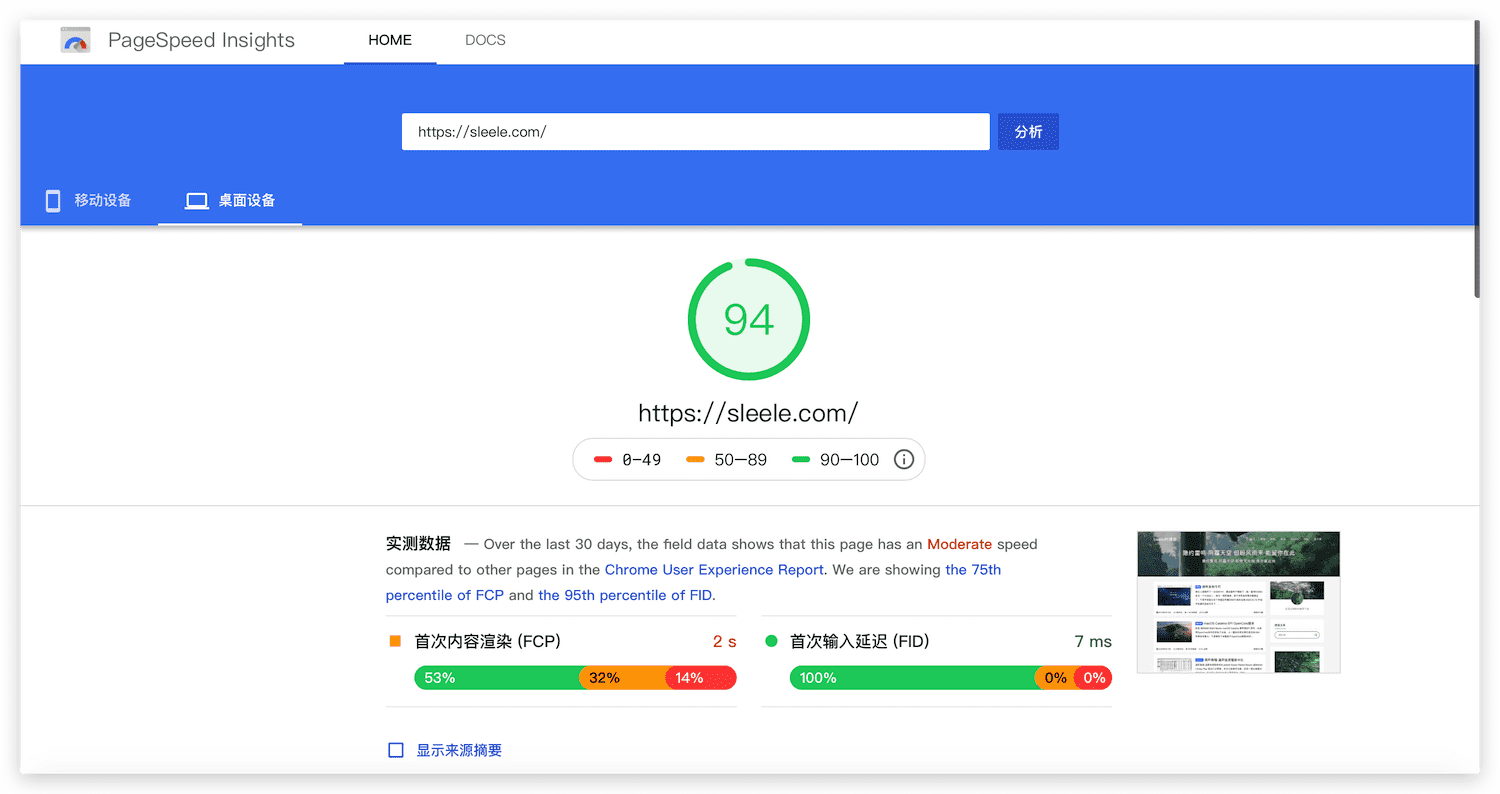This screenshot has height=794, width=1500.
Task: Click the 94 performance score gauge
Action: pos(749,320)
